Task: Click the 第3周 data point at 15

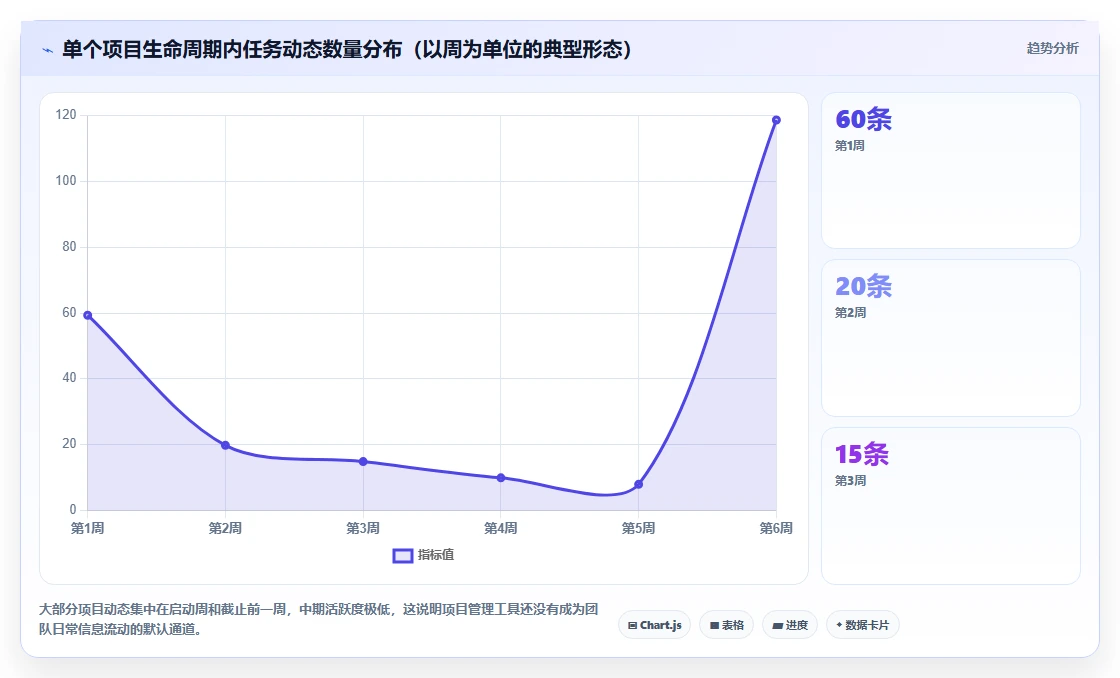Action: pyautogui.click(x=363, y=462)
